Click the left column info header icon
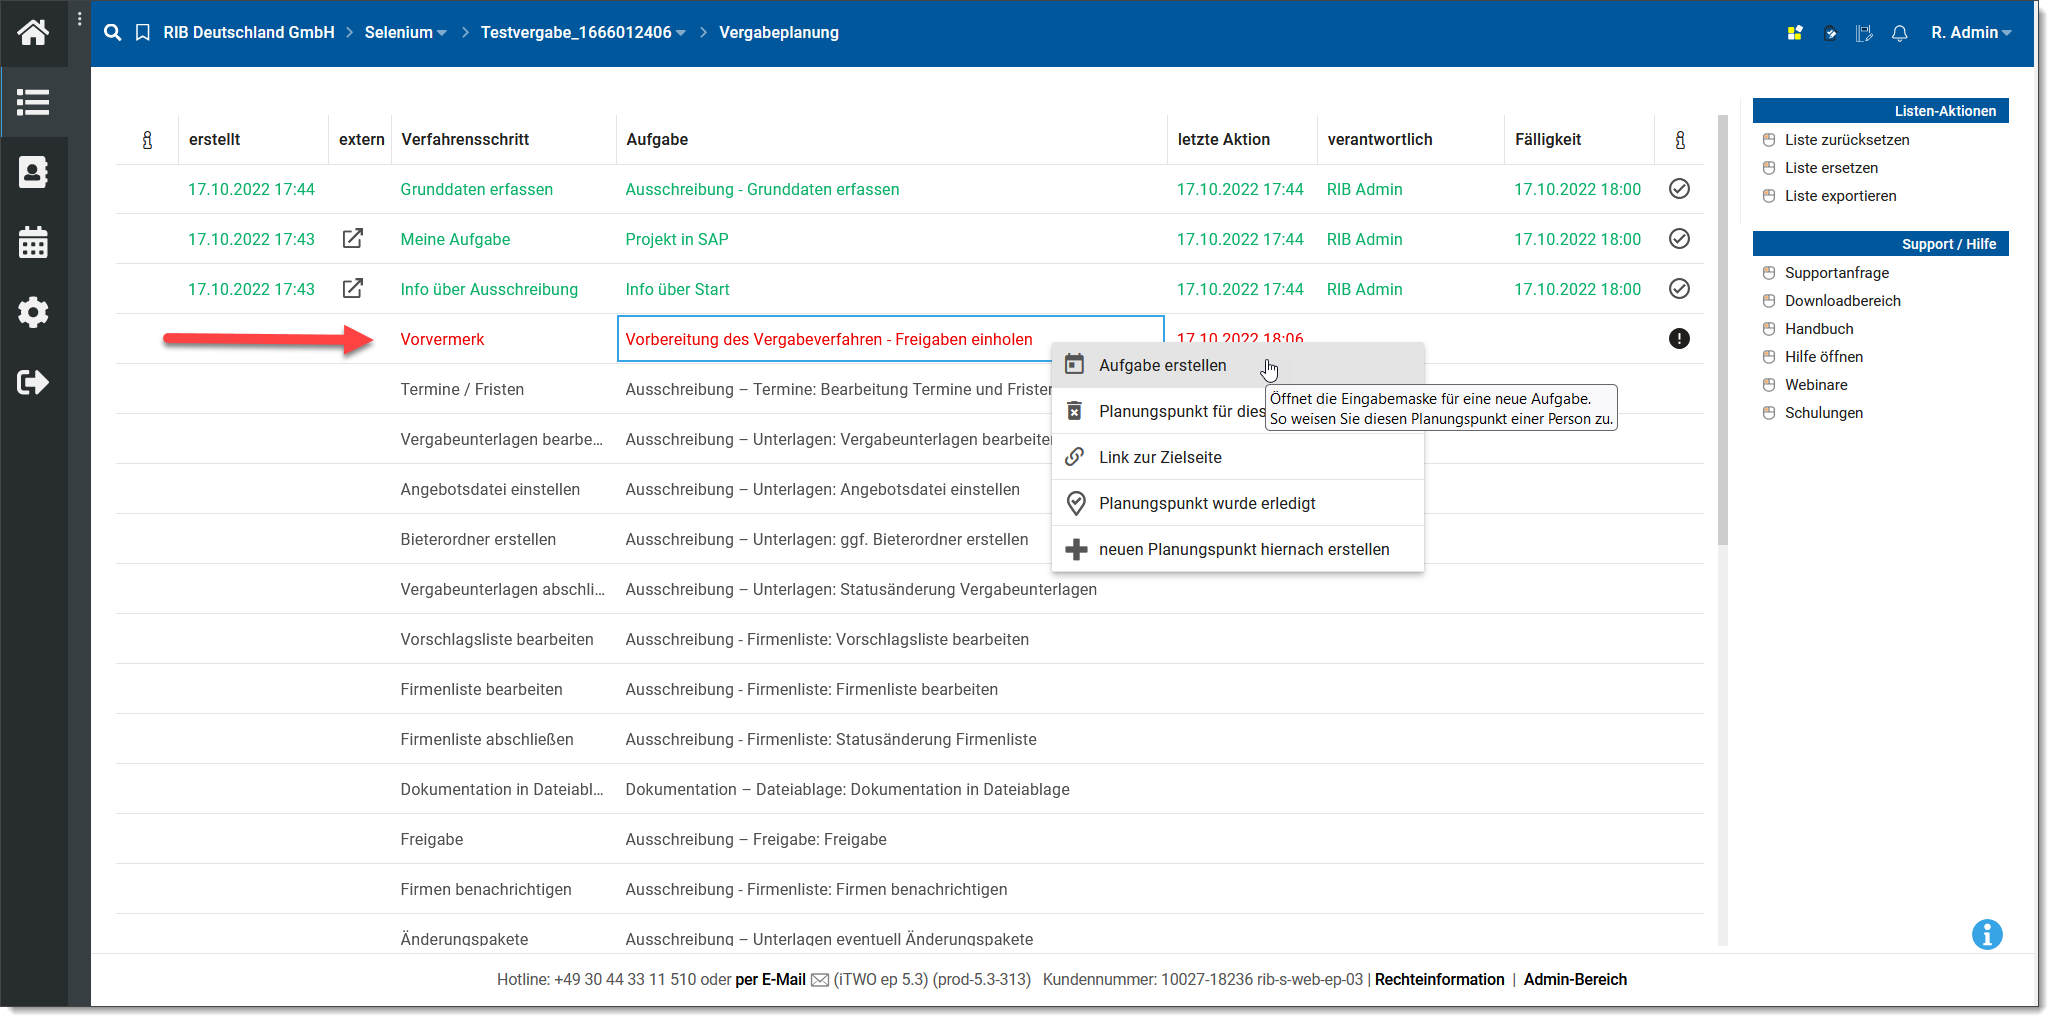Screen dimensions: 2054x1022 coord(147,140)
